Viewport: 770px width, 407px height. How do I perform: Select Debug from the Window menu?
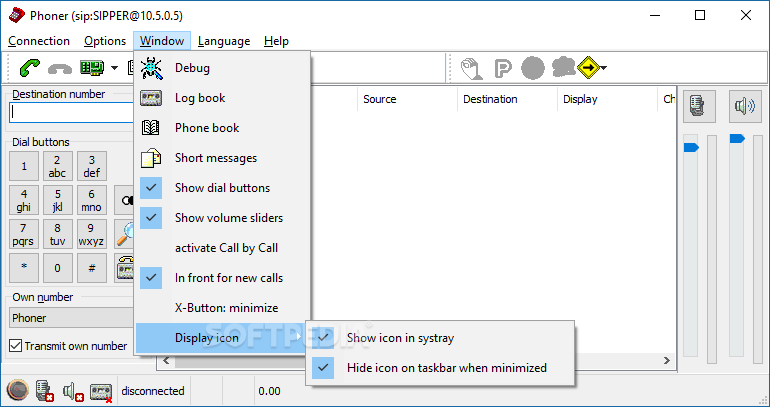point(222,68)
